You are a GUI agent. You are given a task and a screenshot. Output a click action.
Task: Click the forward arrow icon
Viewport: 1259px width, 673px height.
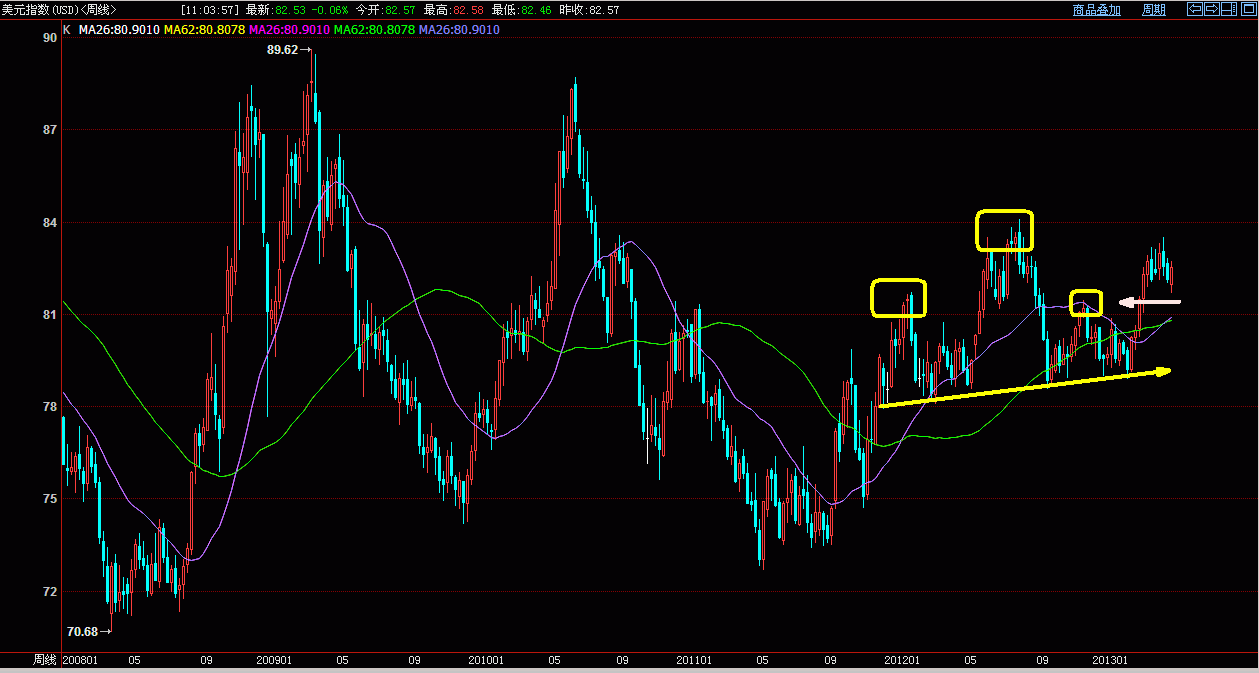(1212, 9)
